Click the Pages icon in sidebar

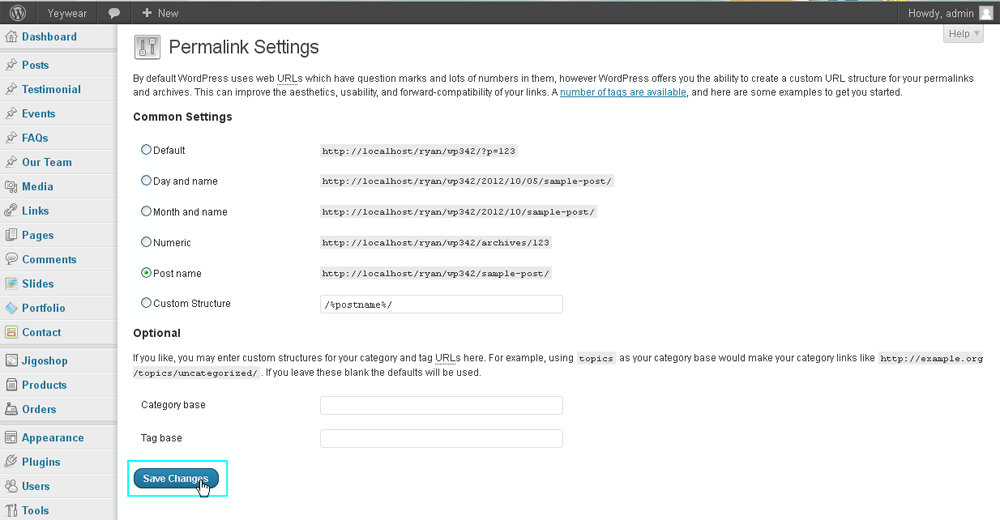pos(11,235)
